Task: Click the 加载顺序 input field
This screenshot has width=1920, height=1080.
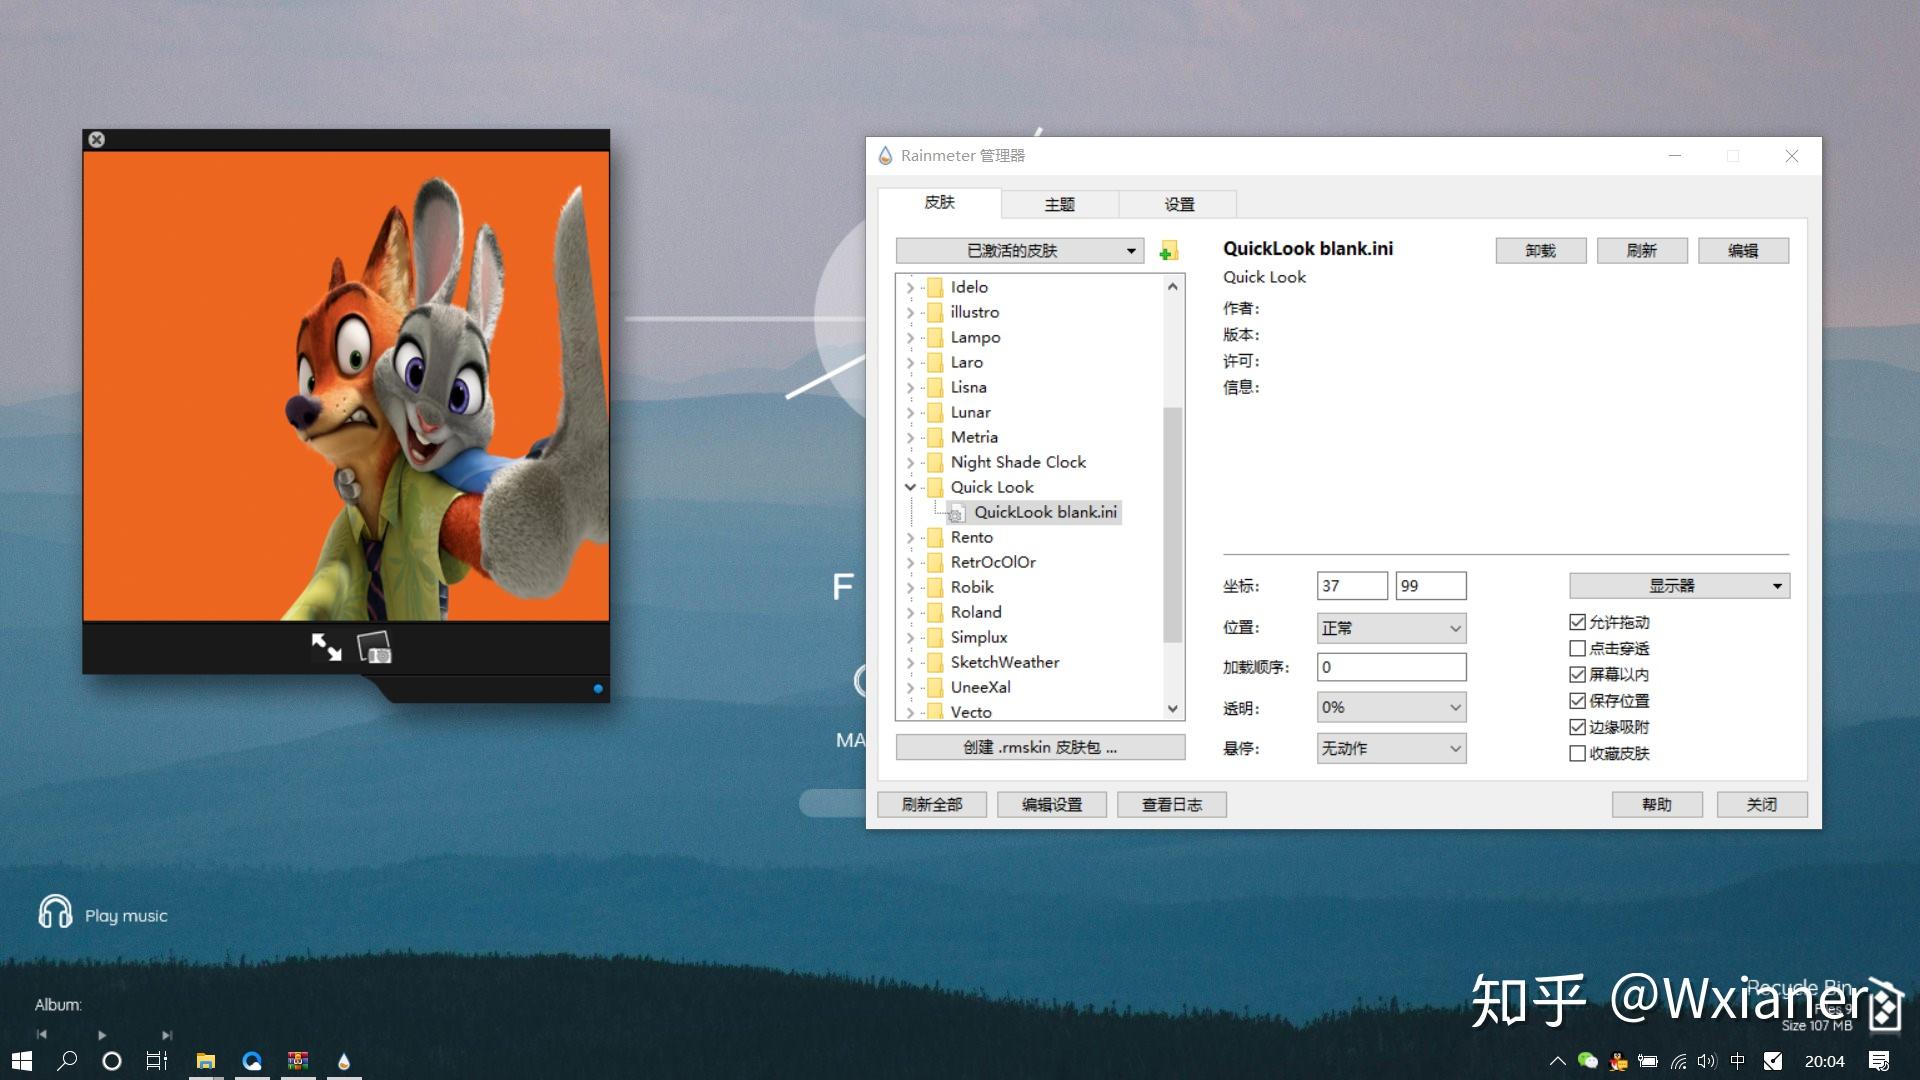Action: tap(1391, 667)
